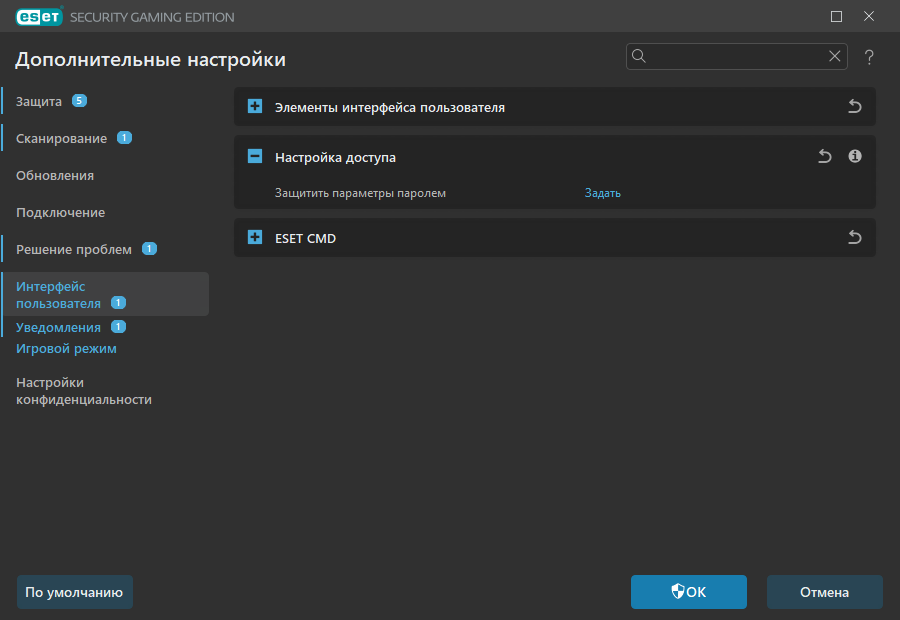900x620 pixels.
Task: Click the Отмена button
Action: pyautogui.click(x=825, y=592)
